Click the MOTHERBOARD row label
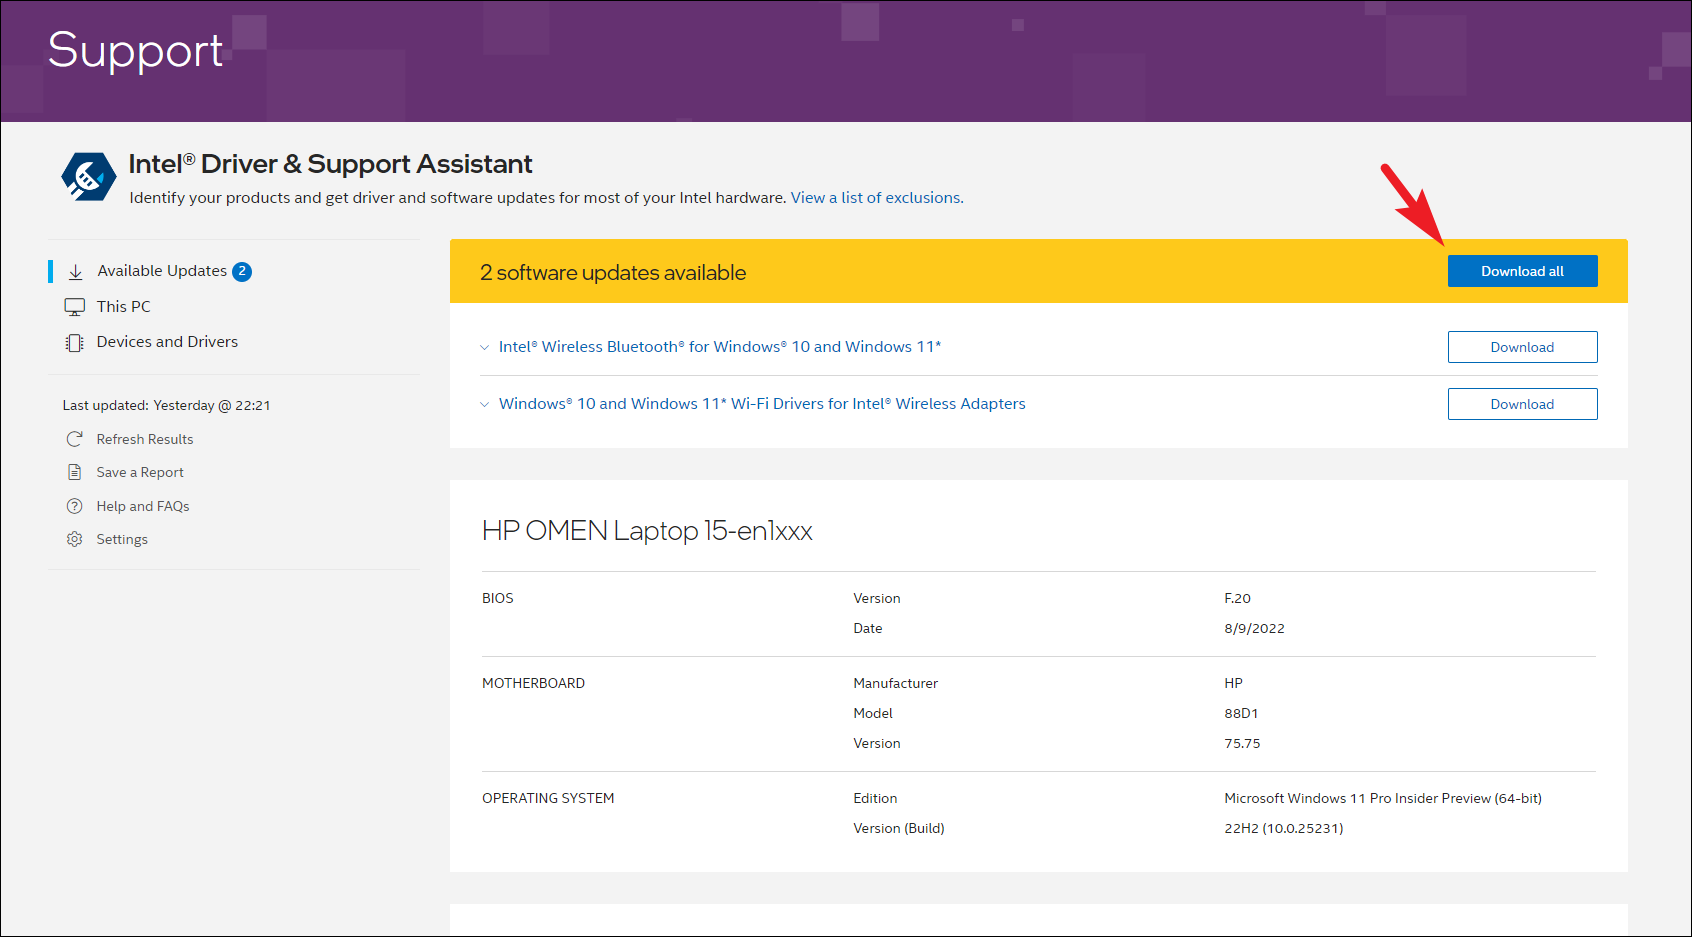This screenshot has height=937, width=1692. tap(533, 683)
